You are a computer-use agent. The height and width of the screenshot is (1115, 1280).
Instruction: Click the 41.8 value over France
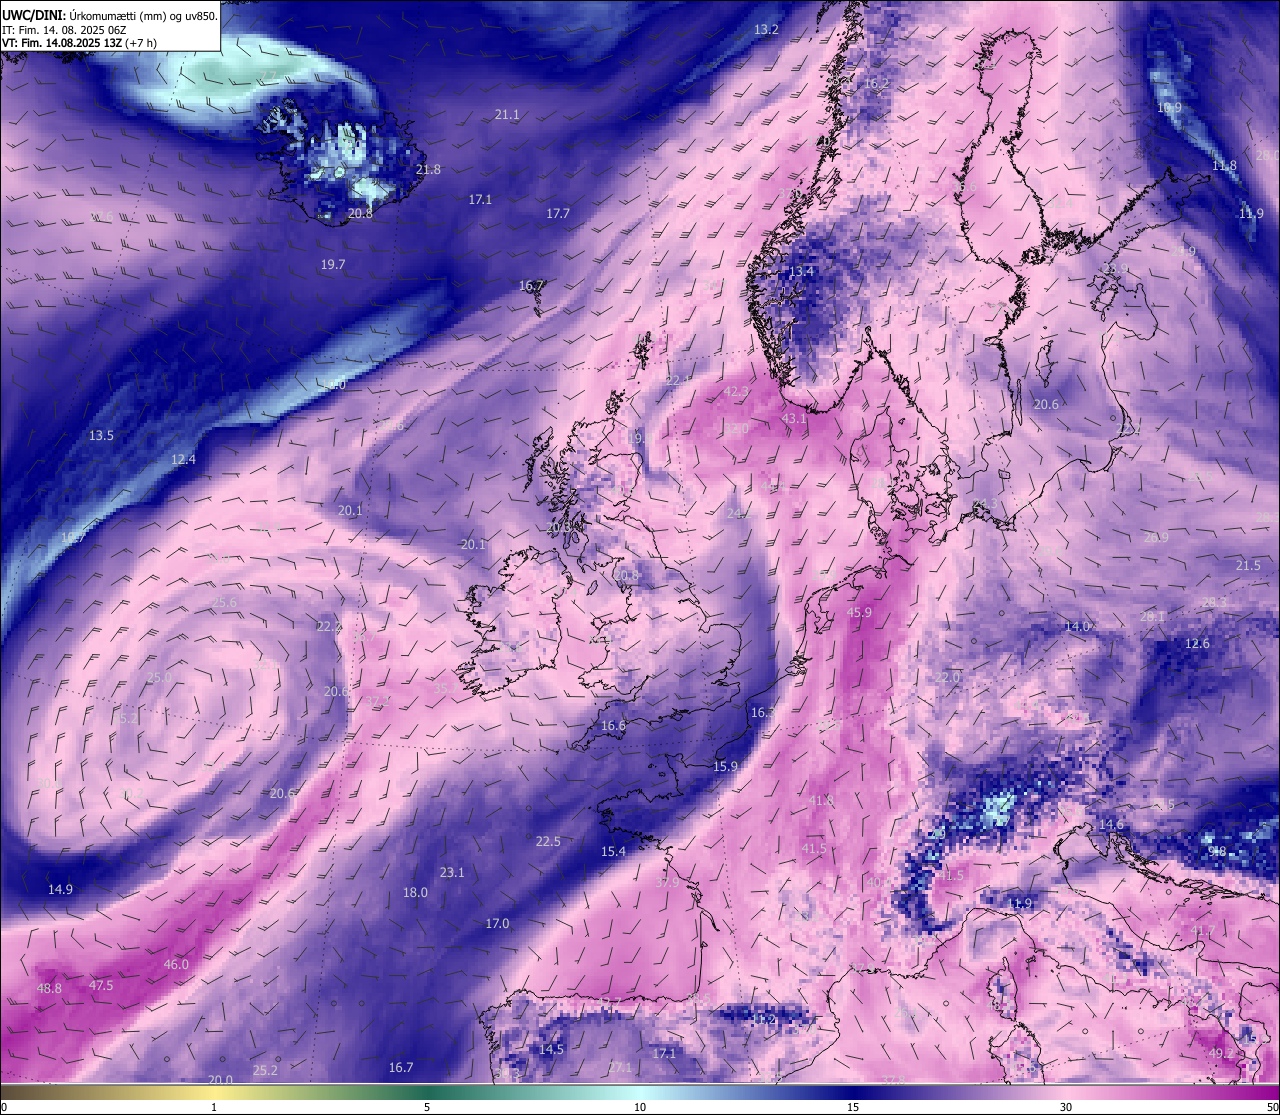pyautogui.click(x=821, y=801)
